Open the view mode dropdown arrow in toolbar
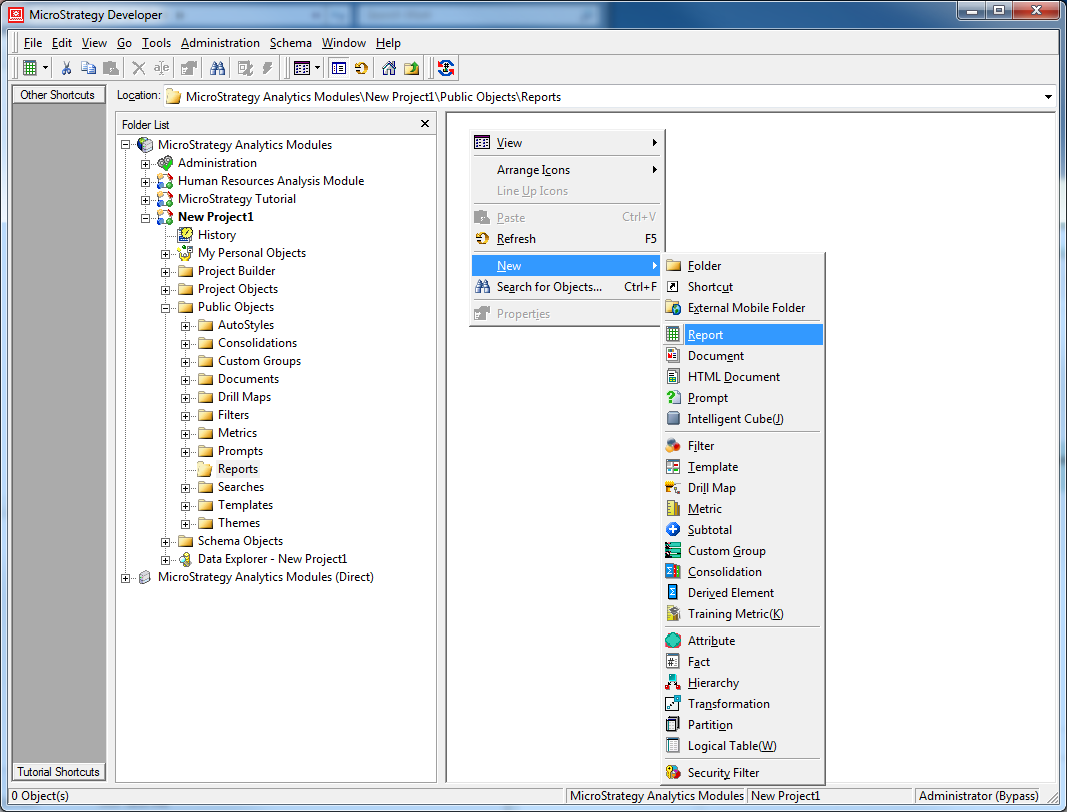 [317, 68]
